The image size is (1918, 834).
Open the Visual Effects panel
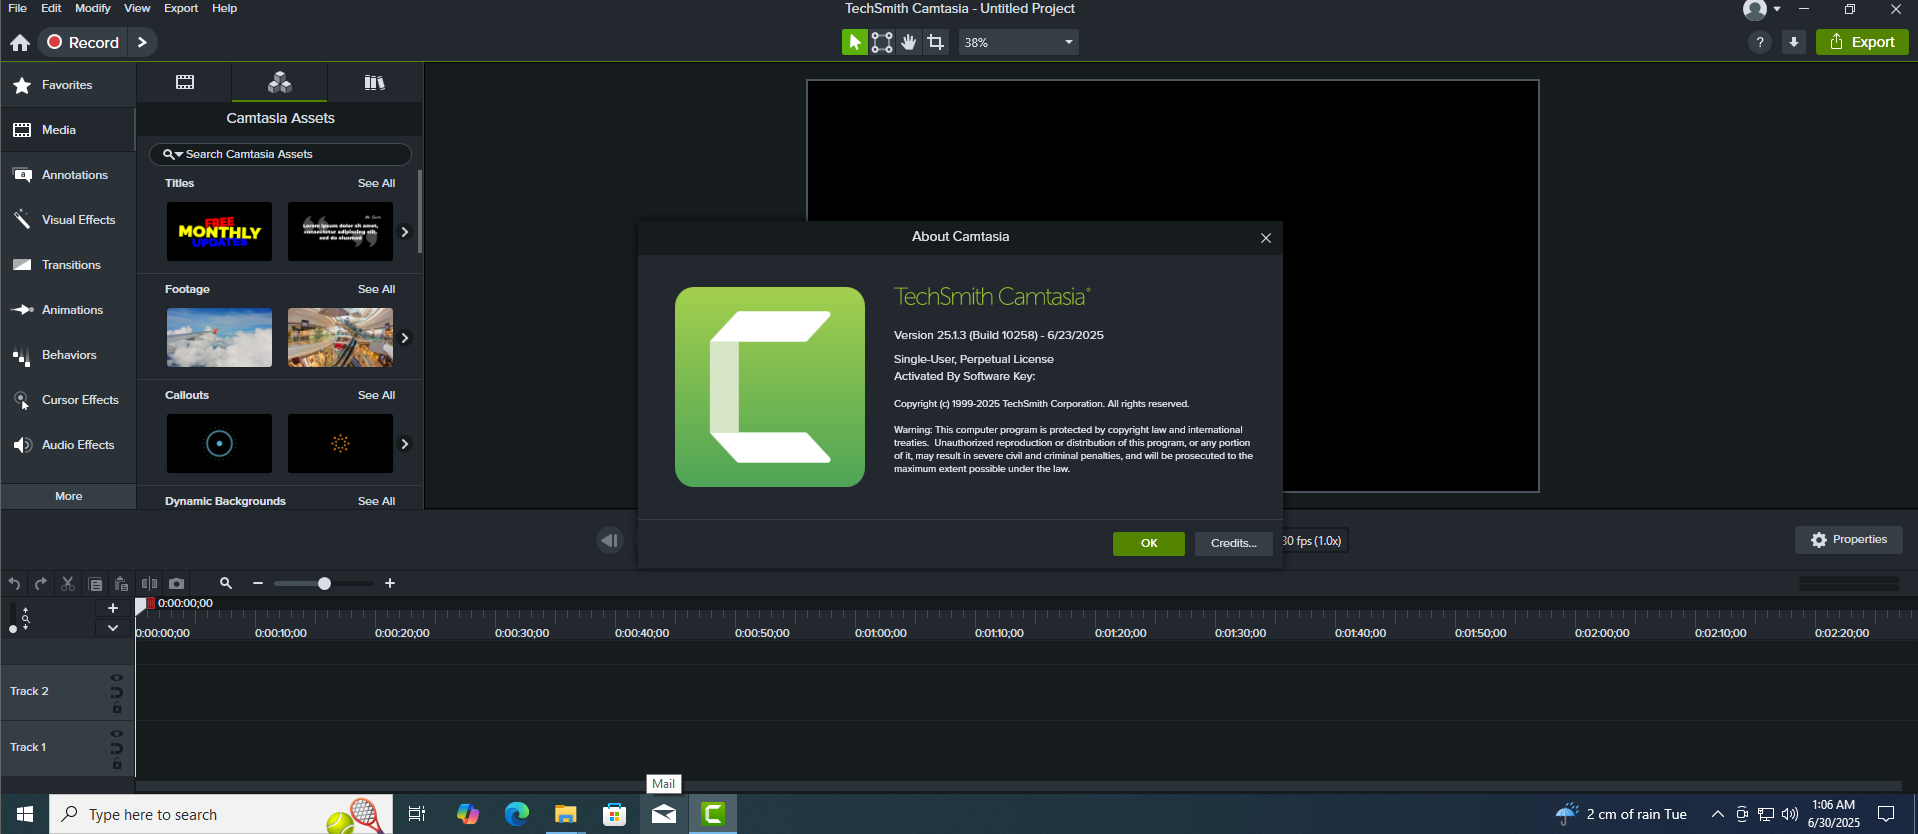(x=68, y=220)
